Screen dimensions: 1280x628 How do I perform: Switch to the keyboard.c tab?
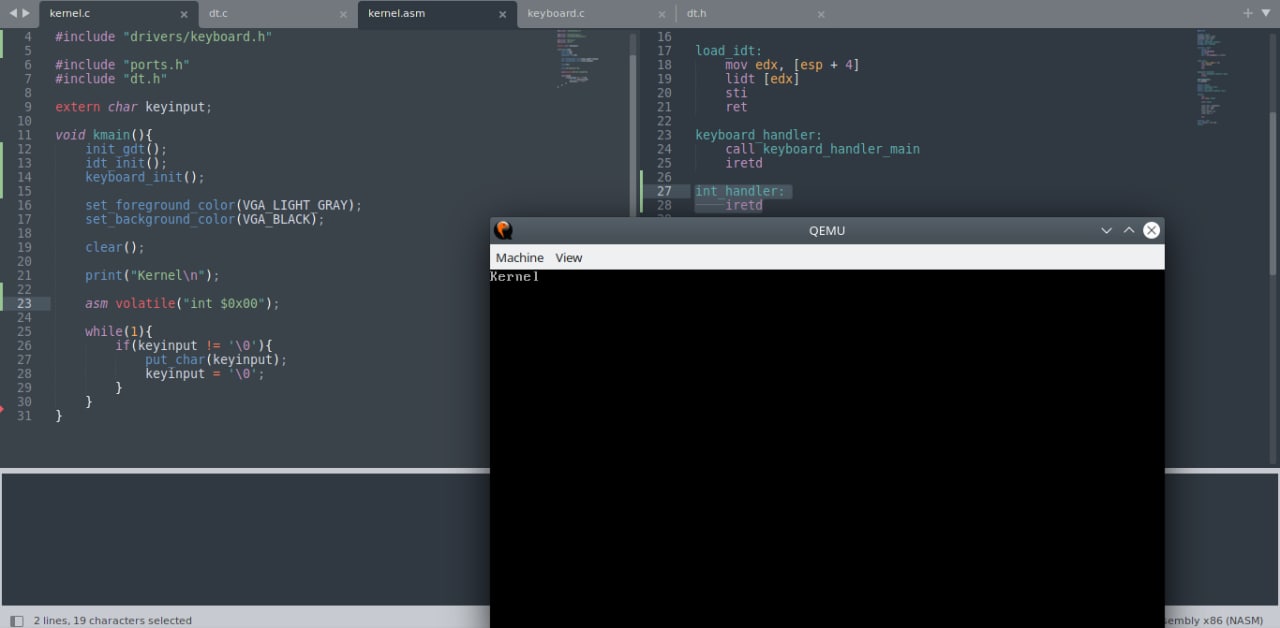click(555, 14)
